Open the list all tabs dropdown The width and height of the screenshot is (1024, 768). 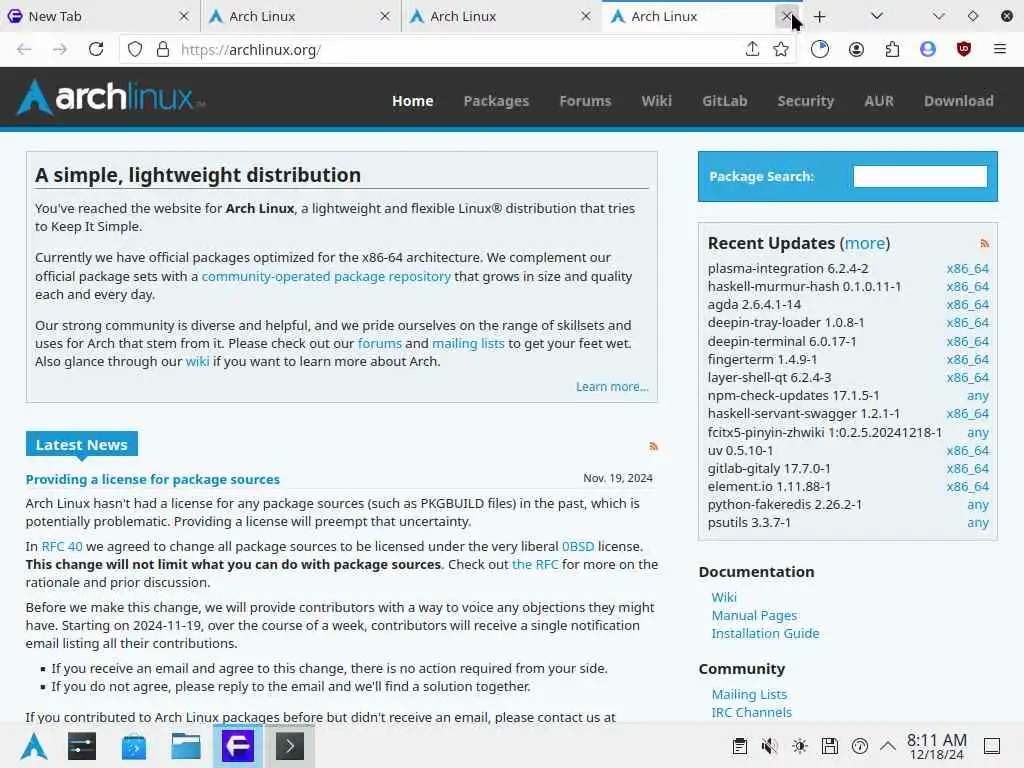877,16
